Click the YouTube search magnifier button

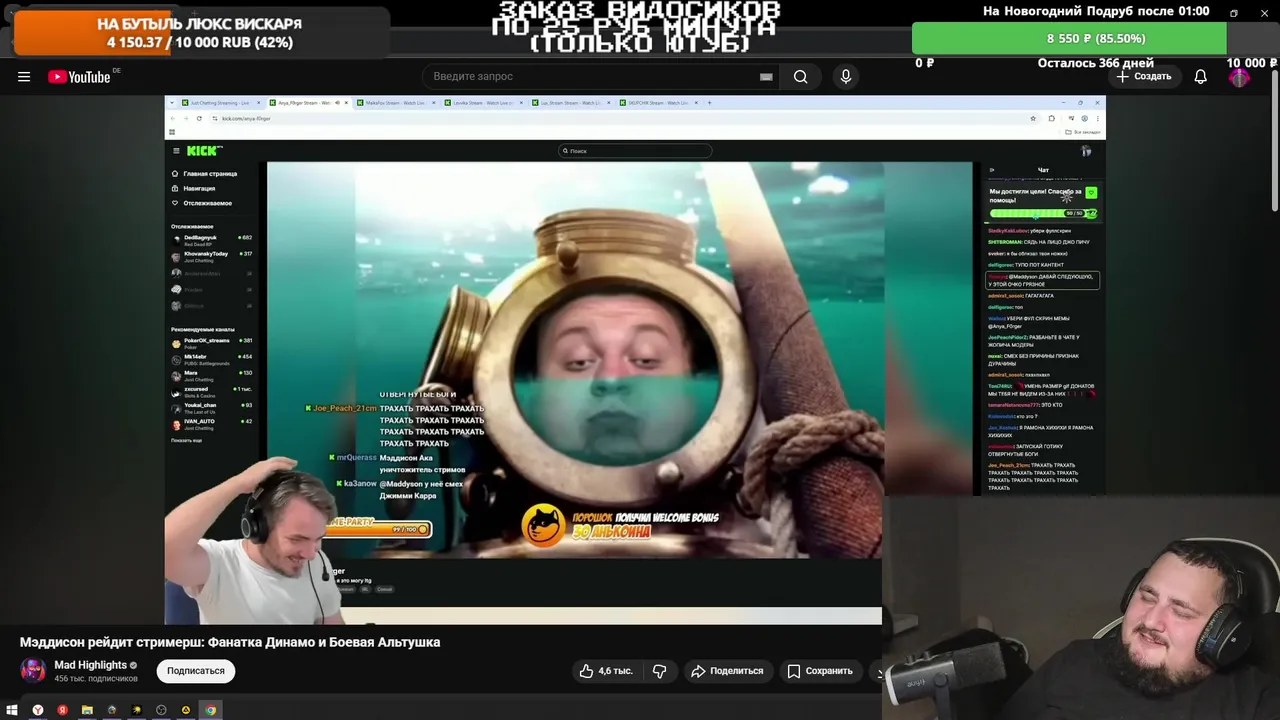pyautogui.click(x=800, y=77)
